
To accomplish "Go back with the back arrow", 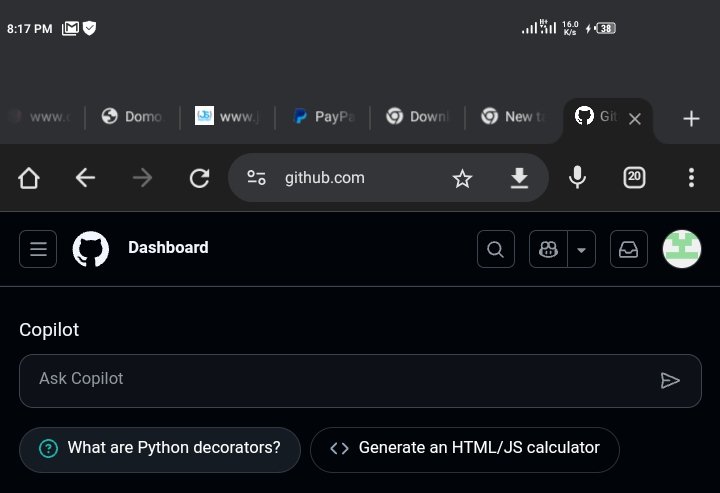I will 85,178.
